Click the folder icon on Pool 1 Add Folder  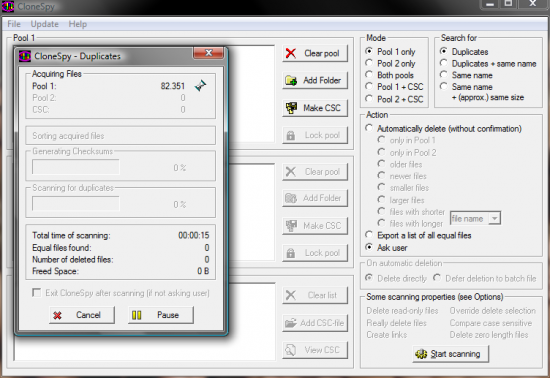291,80
